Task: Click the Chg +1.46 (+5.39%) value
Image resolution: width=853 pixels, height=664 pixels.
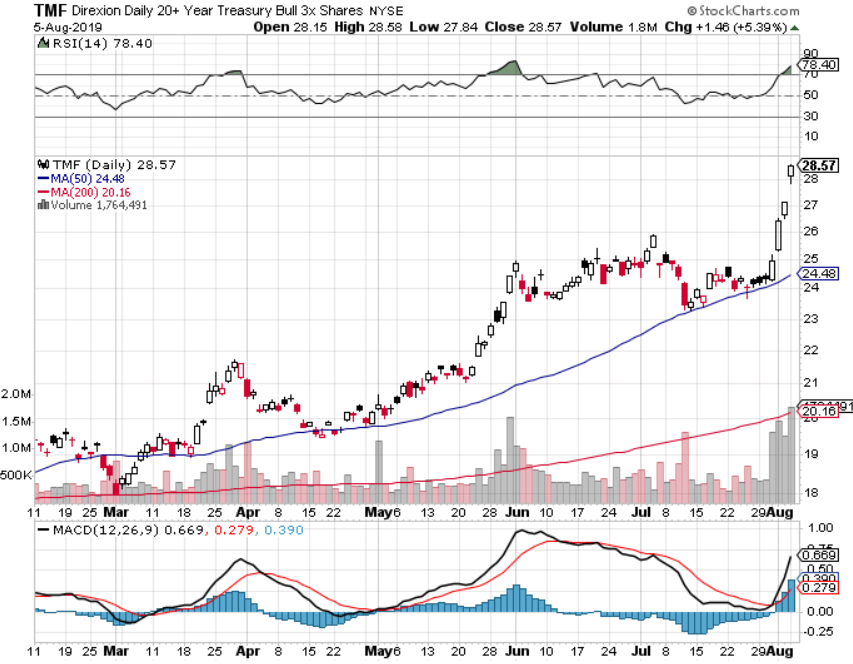Action: coord(726,27)
